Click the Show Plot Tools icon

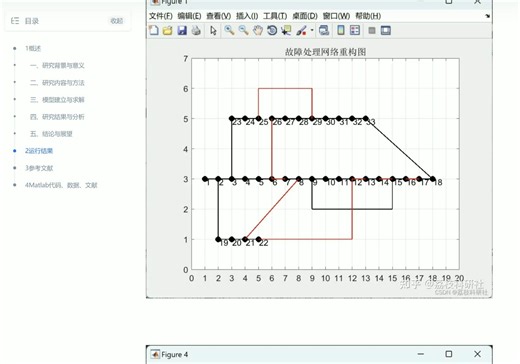click(x=386, y=30)
